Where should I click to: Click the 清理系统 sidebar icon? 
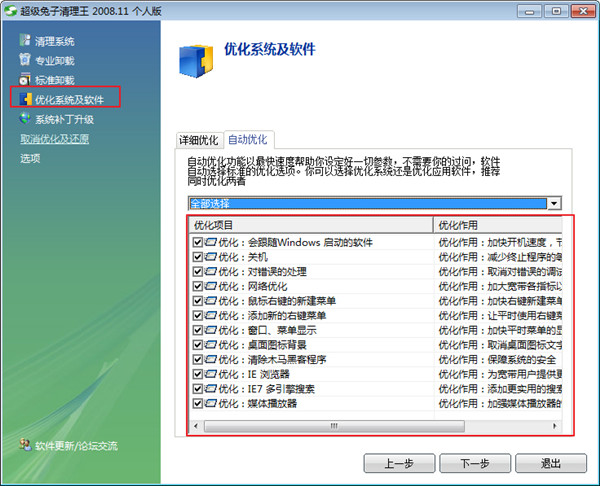[25, 41]
